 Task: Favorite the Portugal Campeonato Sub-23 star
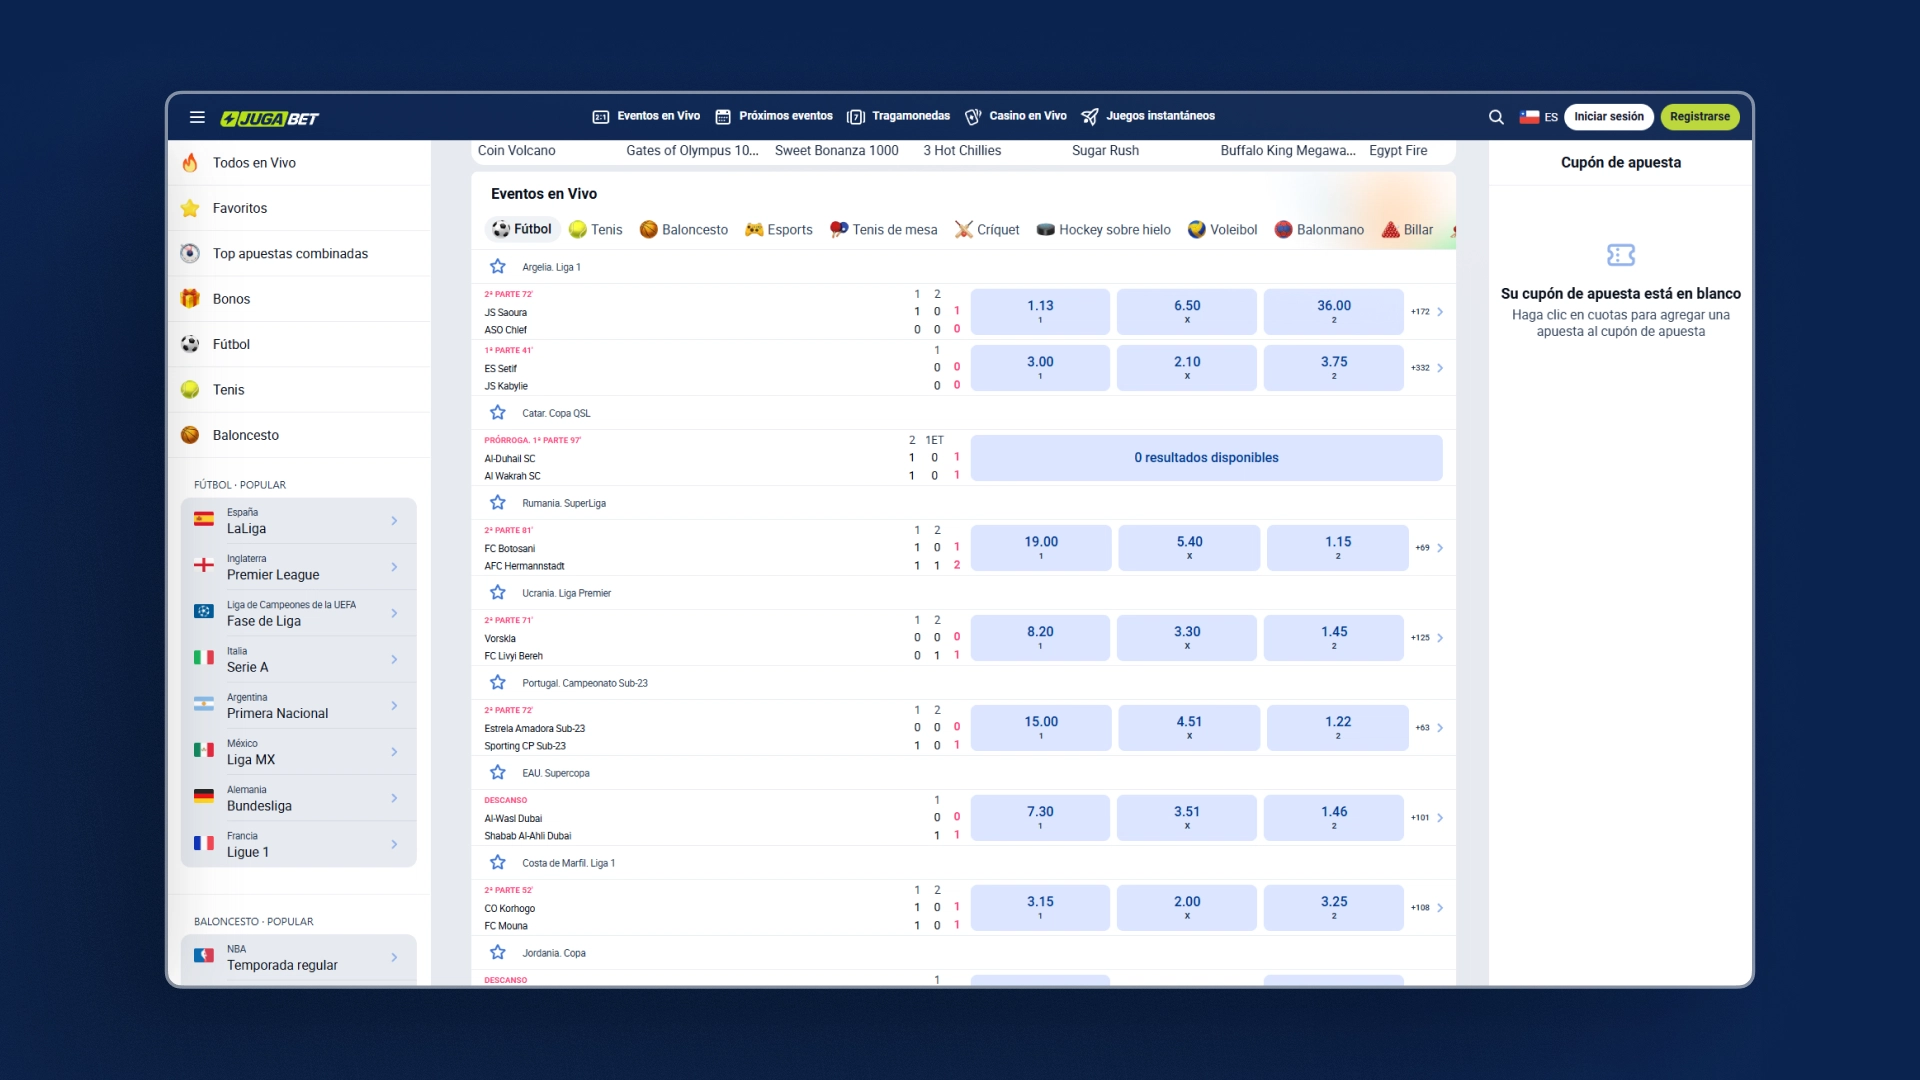click(498, 683)
